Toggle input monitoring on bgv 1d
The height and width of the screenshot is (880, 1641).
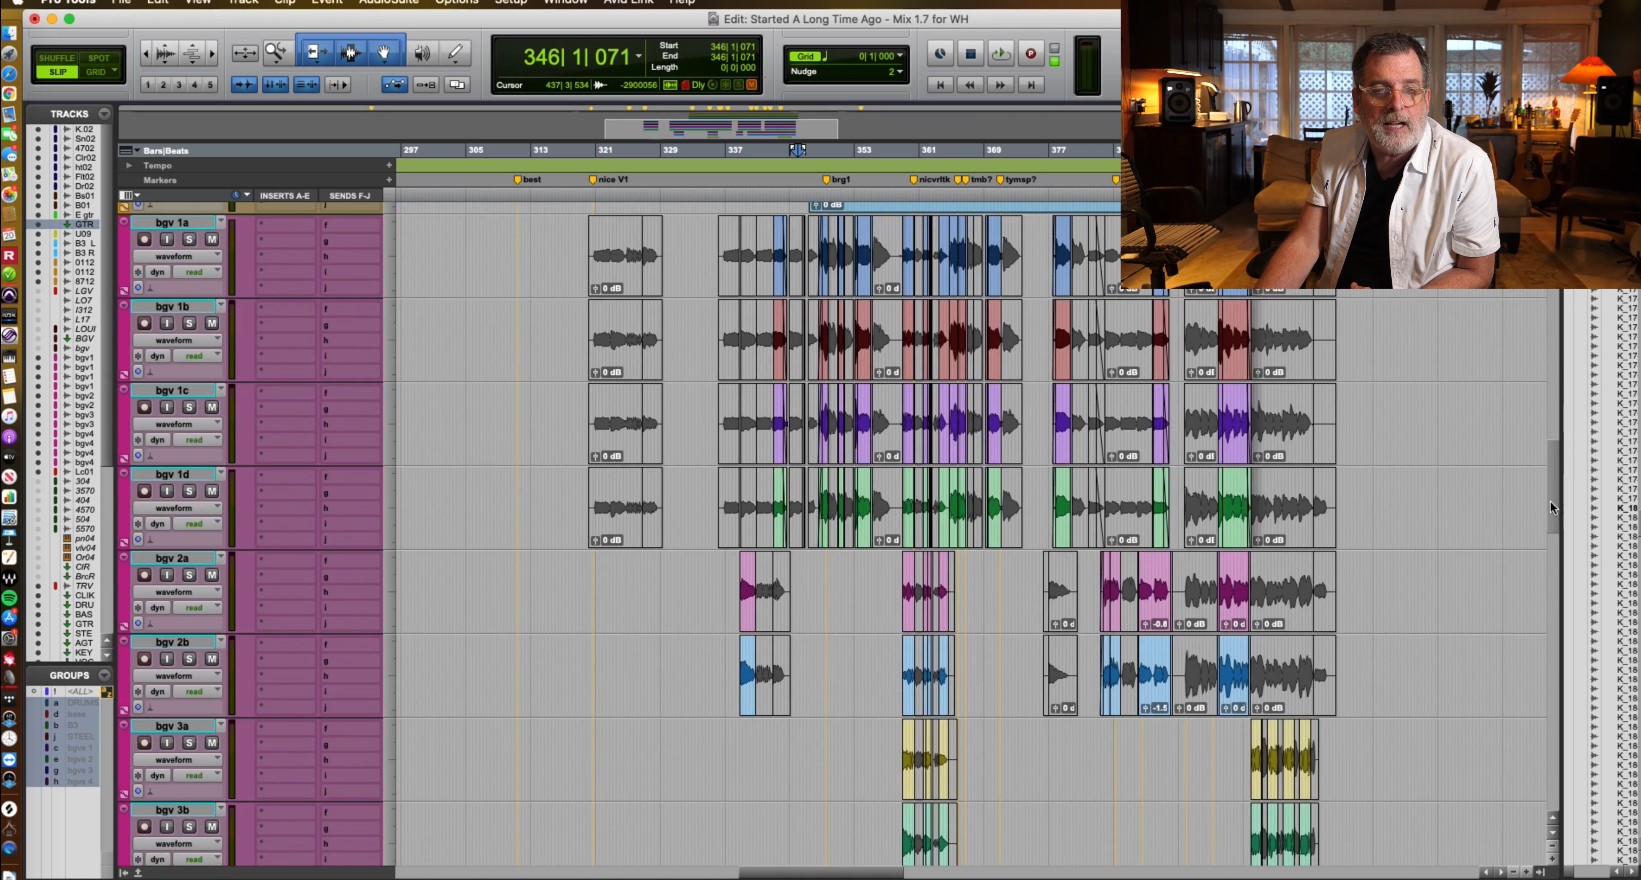click(x=167, y=491)
